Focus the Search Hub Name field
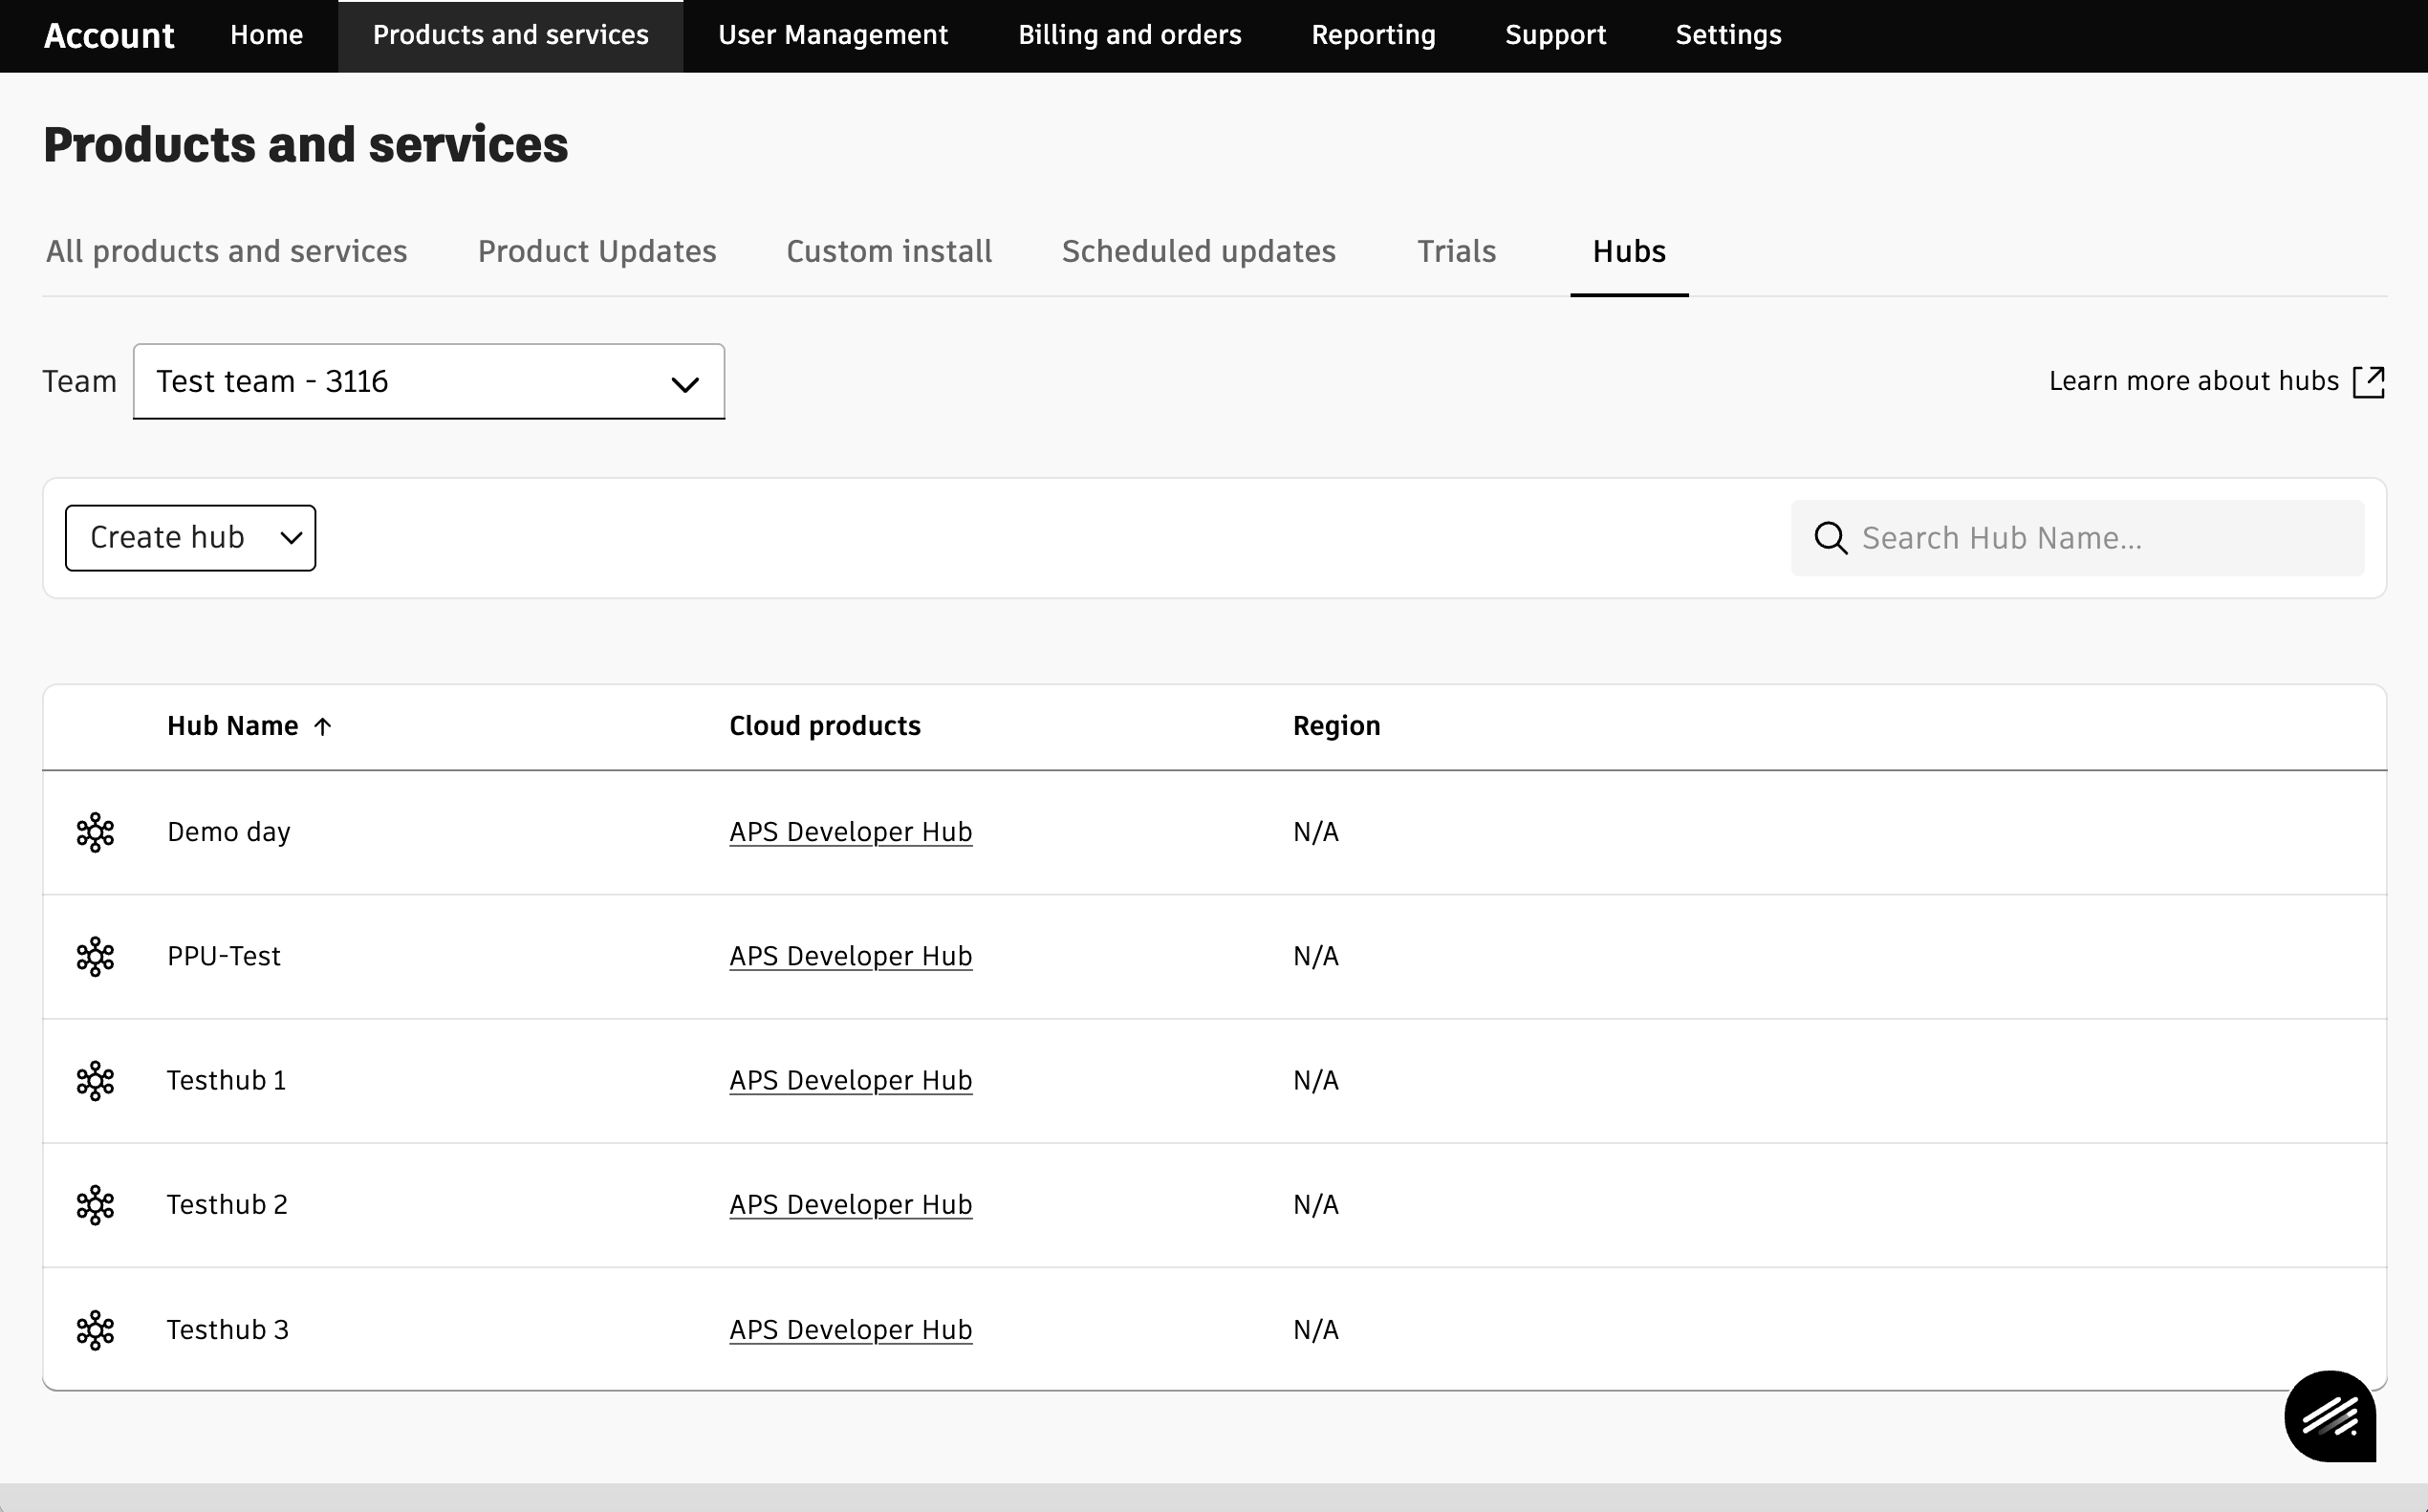Viewport: 2428px width, 1512px height. (2100, 538)
